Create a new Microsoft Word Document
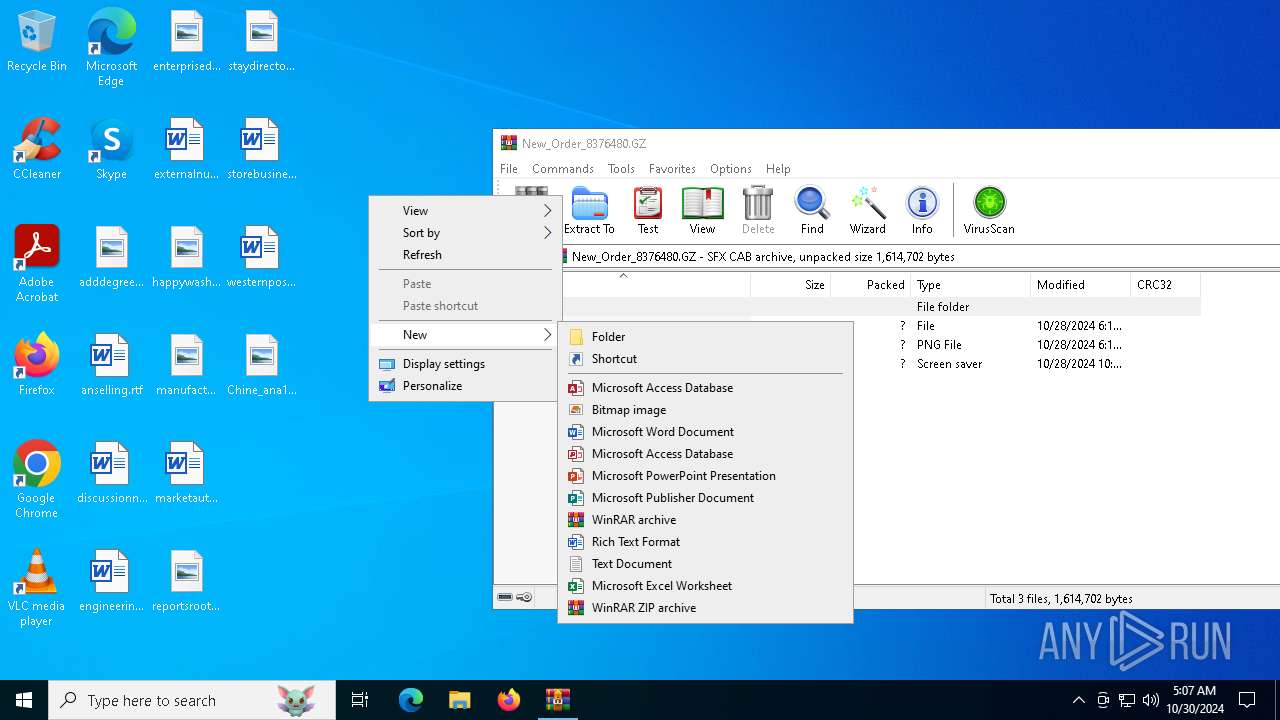 pos(705,432)
